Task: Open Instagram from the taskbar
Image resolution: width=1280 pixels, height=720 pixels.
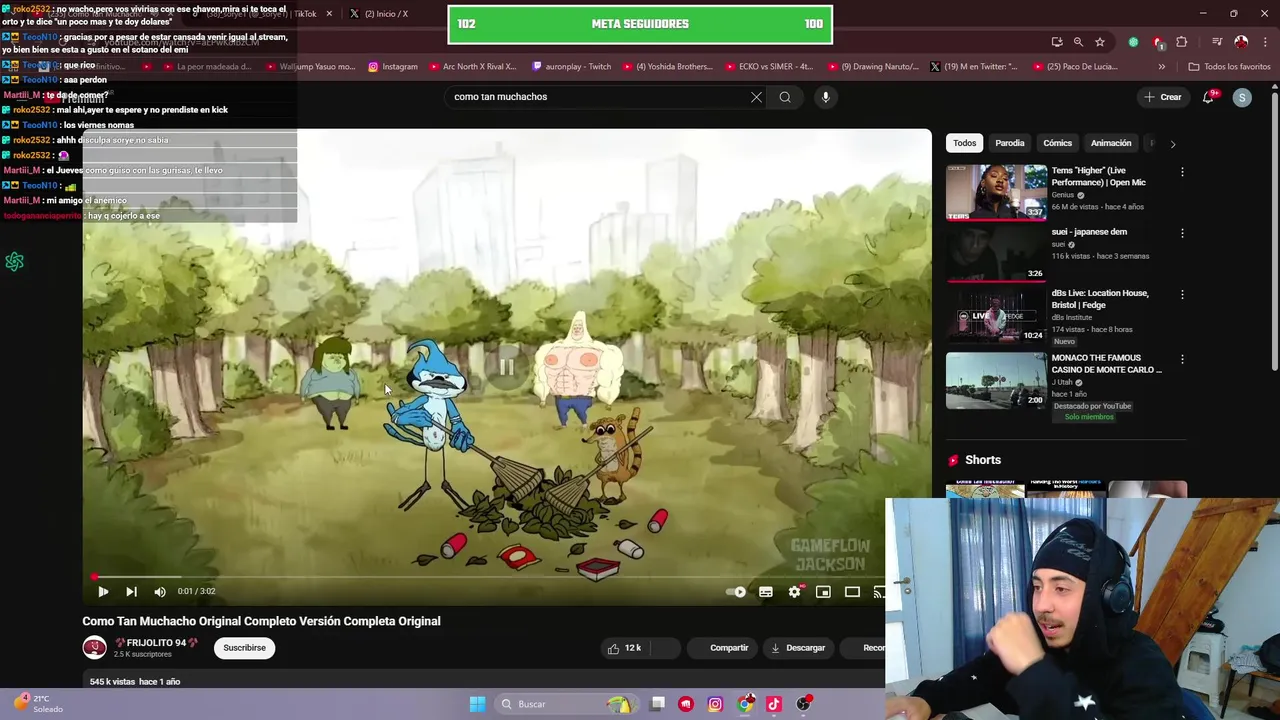Action: click(715, 704)
